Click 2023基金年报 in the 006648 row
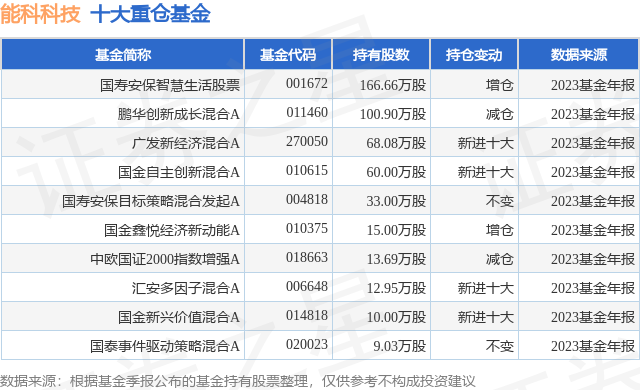The height and width of the screenshot is (390, 640). [593, 288]
